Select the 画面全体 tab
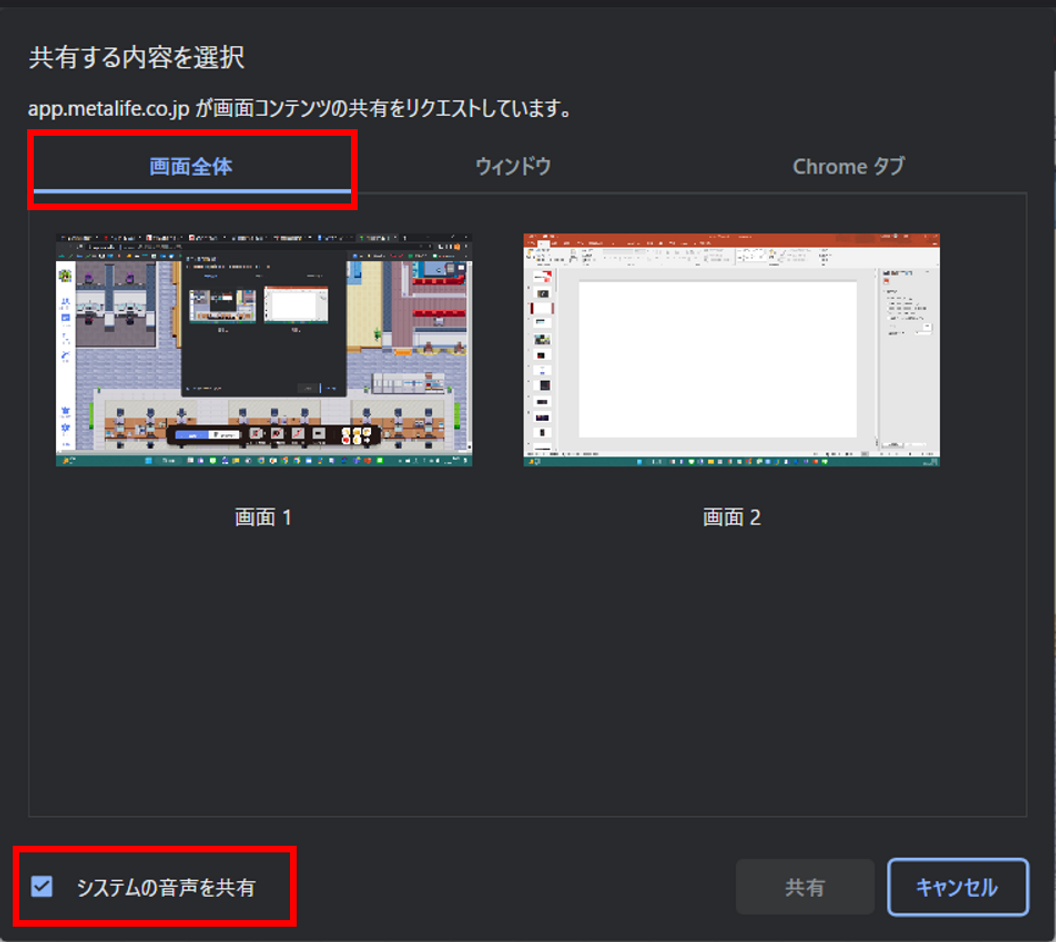1056x942 pixels. 191,166
